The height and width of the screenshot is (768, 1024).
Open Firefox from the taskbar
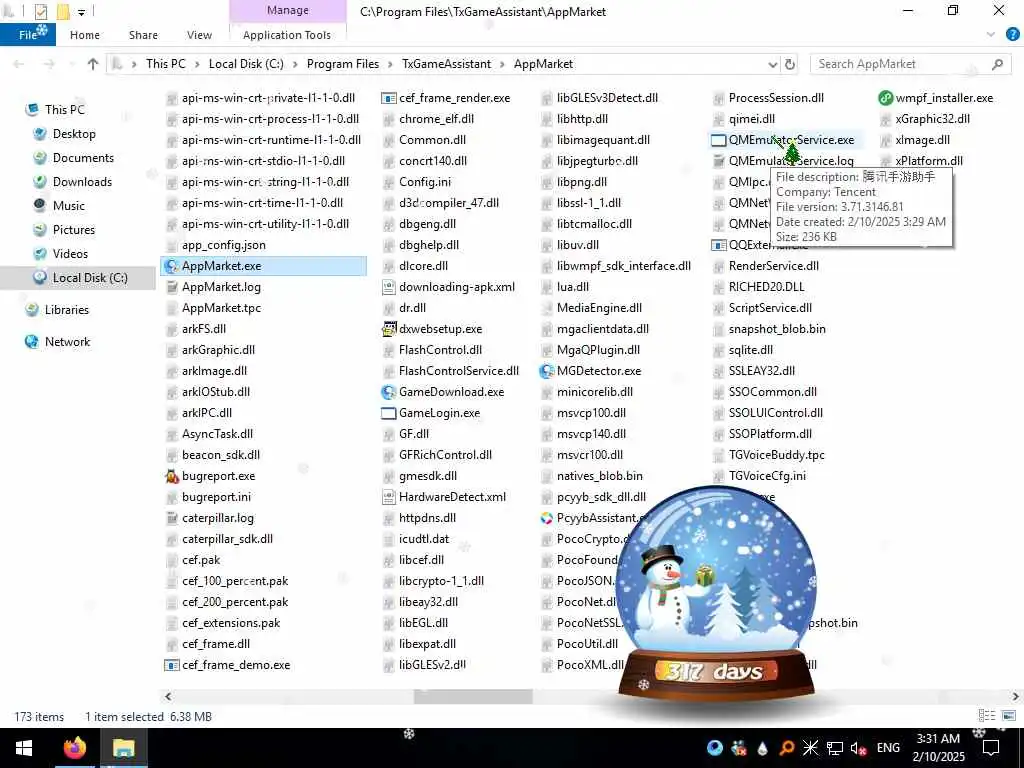pyautogui.click(x=74, y=748)
